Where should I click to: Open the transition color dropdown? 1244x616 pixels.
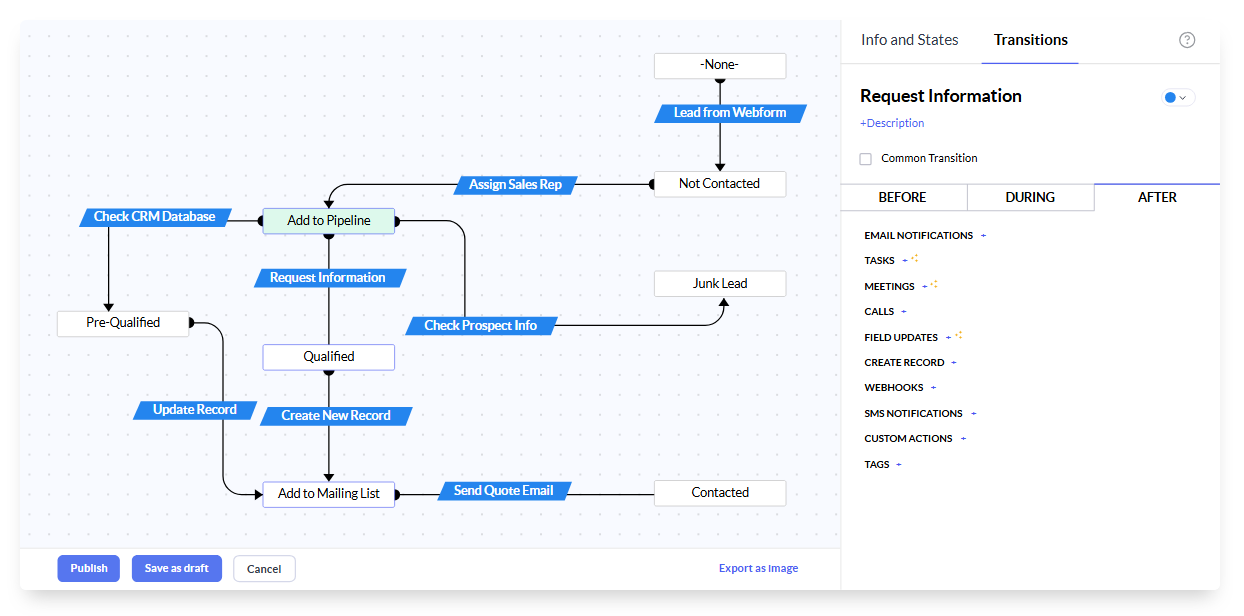coord(1178,97)
